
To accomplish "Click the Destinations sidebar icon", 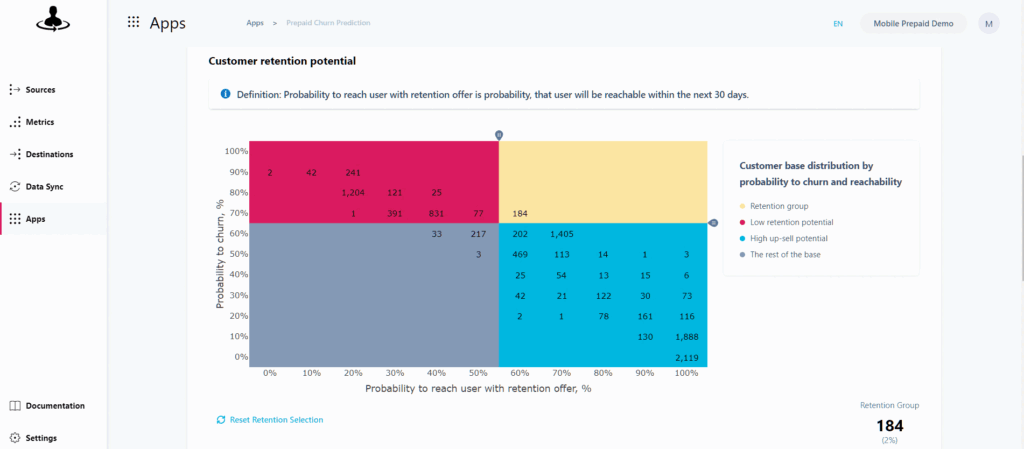I will pyautogui.click(x=15, y=155).
